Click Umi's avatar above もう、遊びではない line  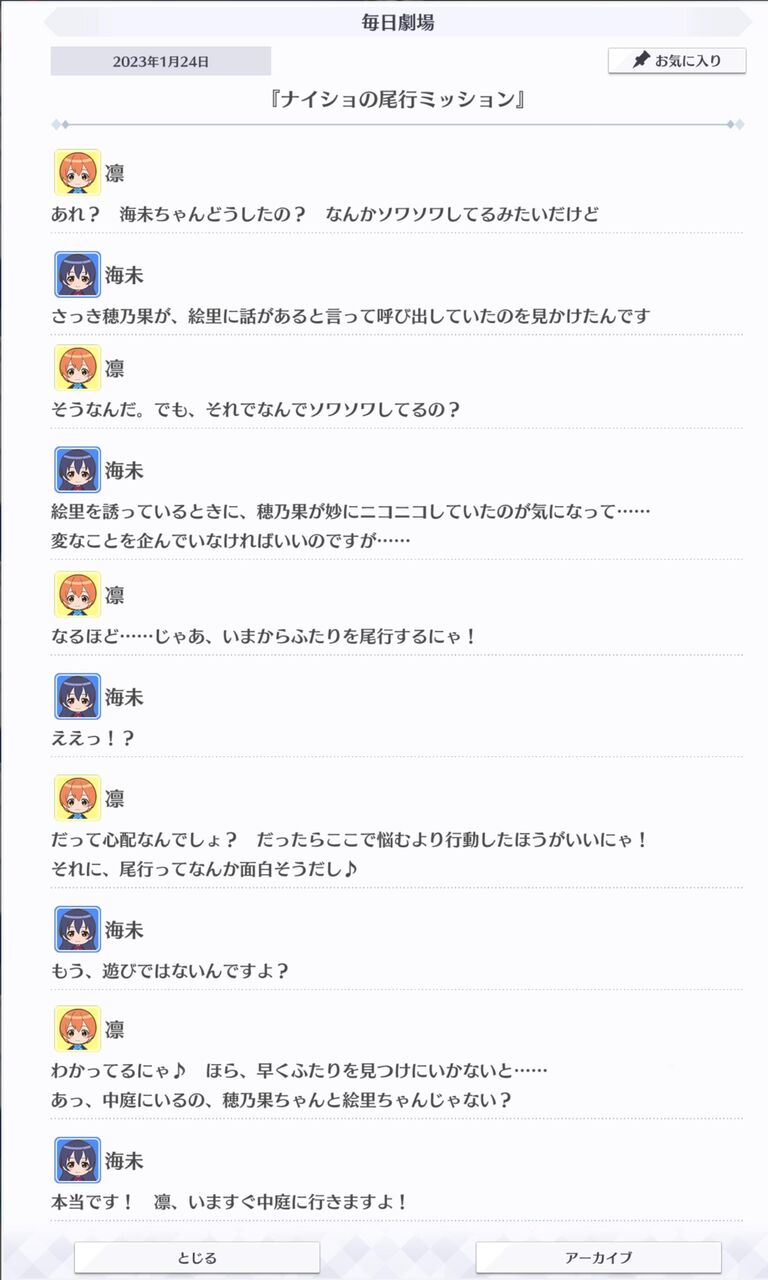pos(77,930)
